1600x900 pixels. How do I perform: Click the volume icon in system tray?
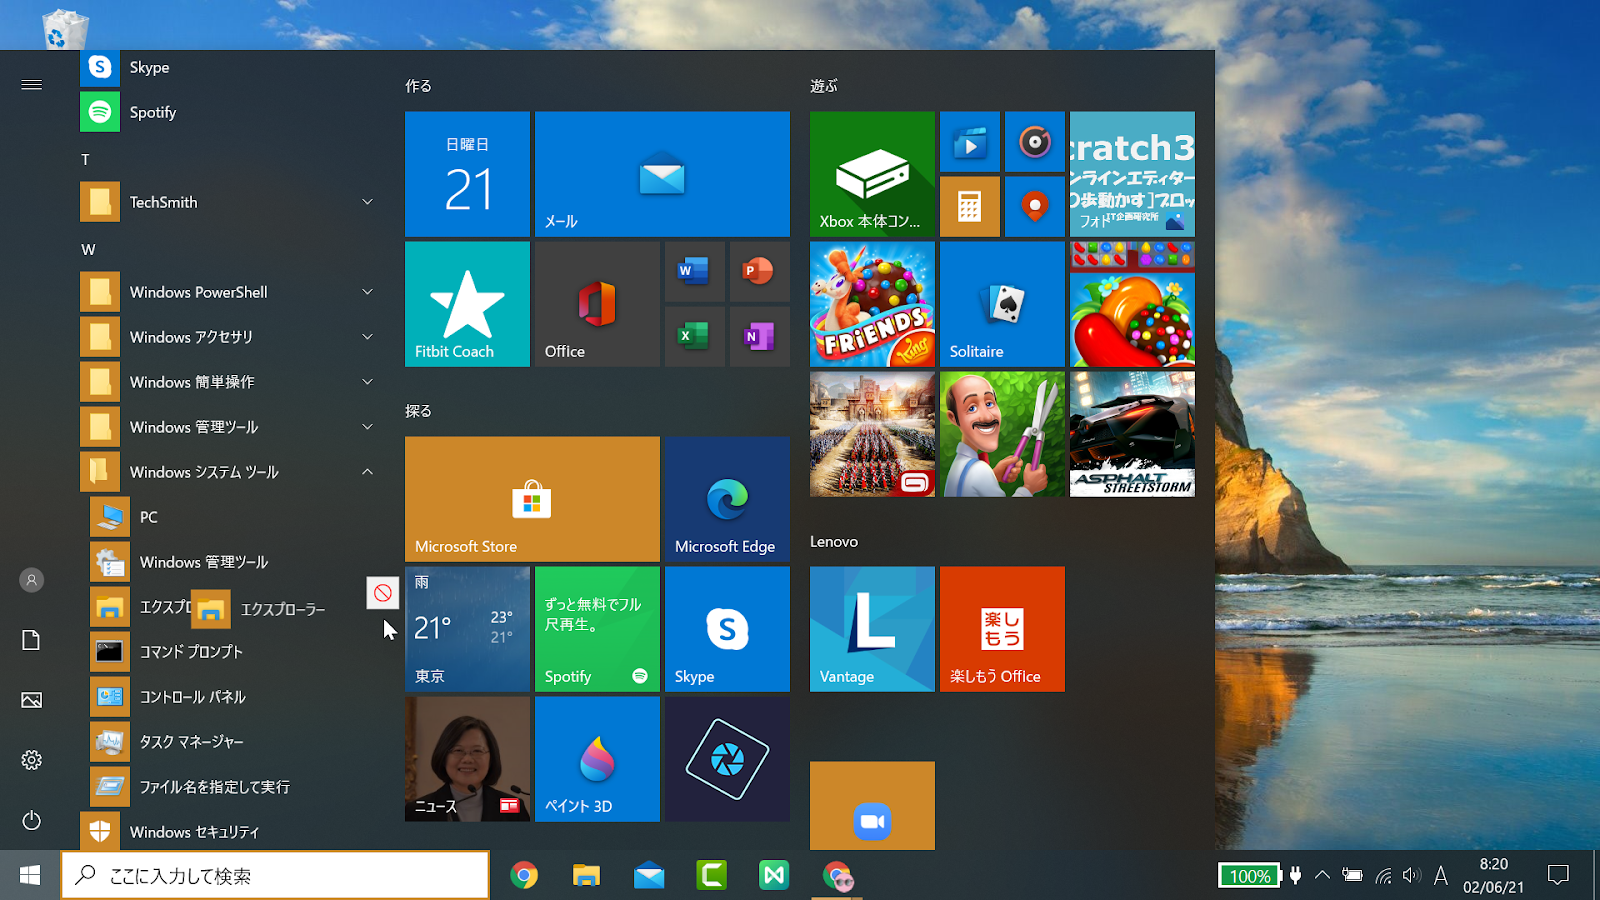pos(1411,875)
